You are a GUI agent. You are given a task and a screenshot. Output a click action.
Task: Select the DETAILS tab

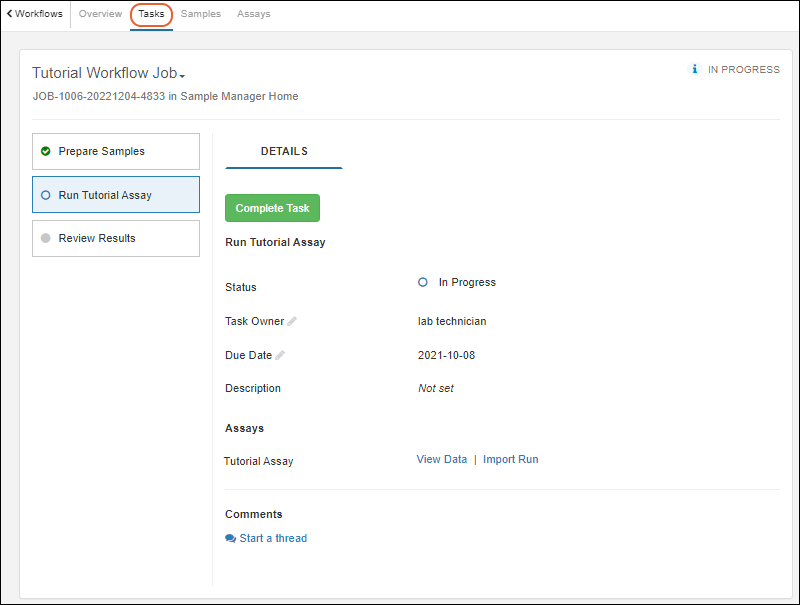click(x=284, y=151)
